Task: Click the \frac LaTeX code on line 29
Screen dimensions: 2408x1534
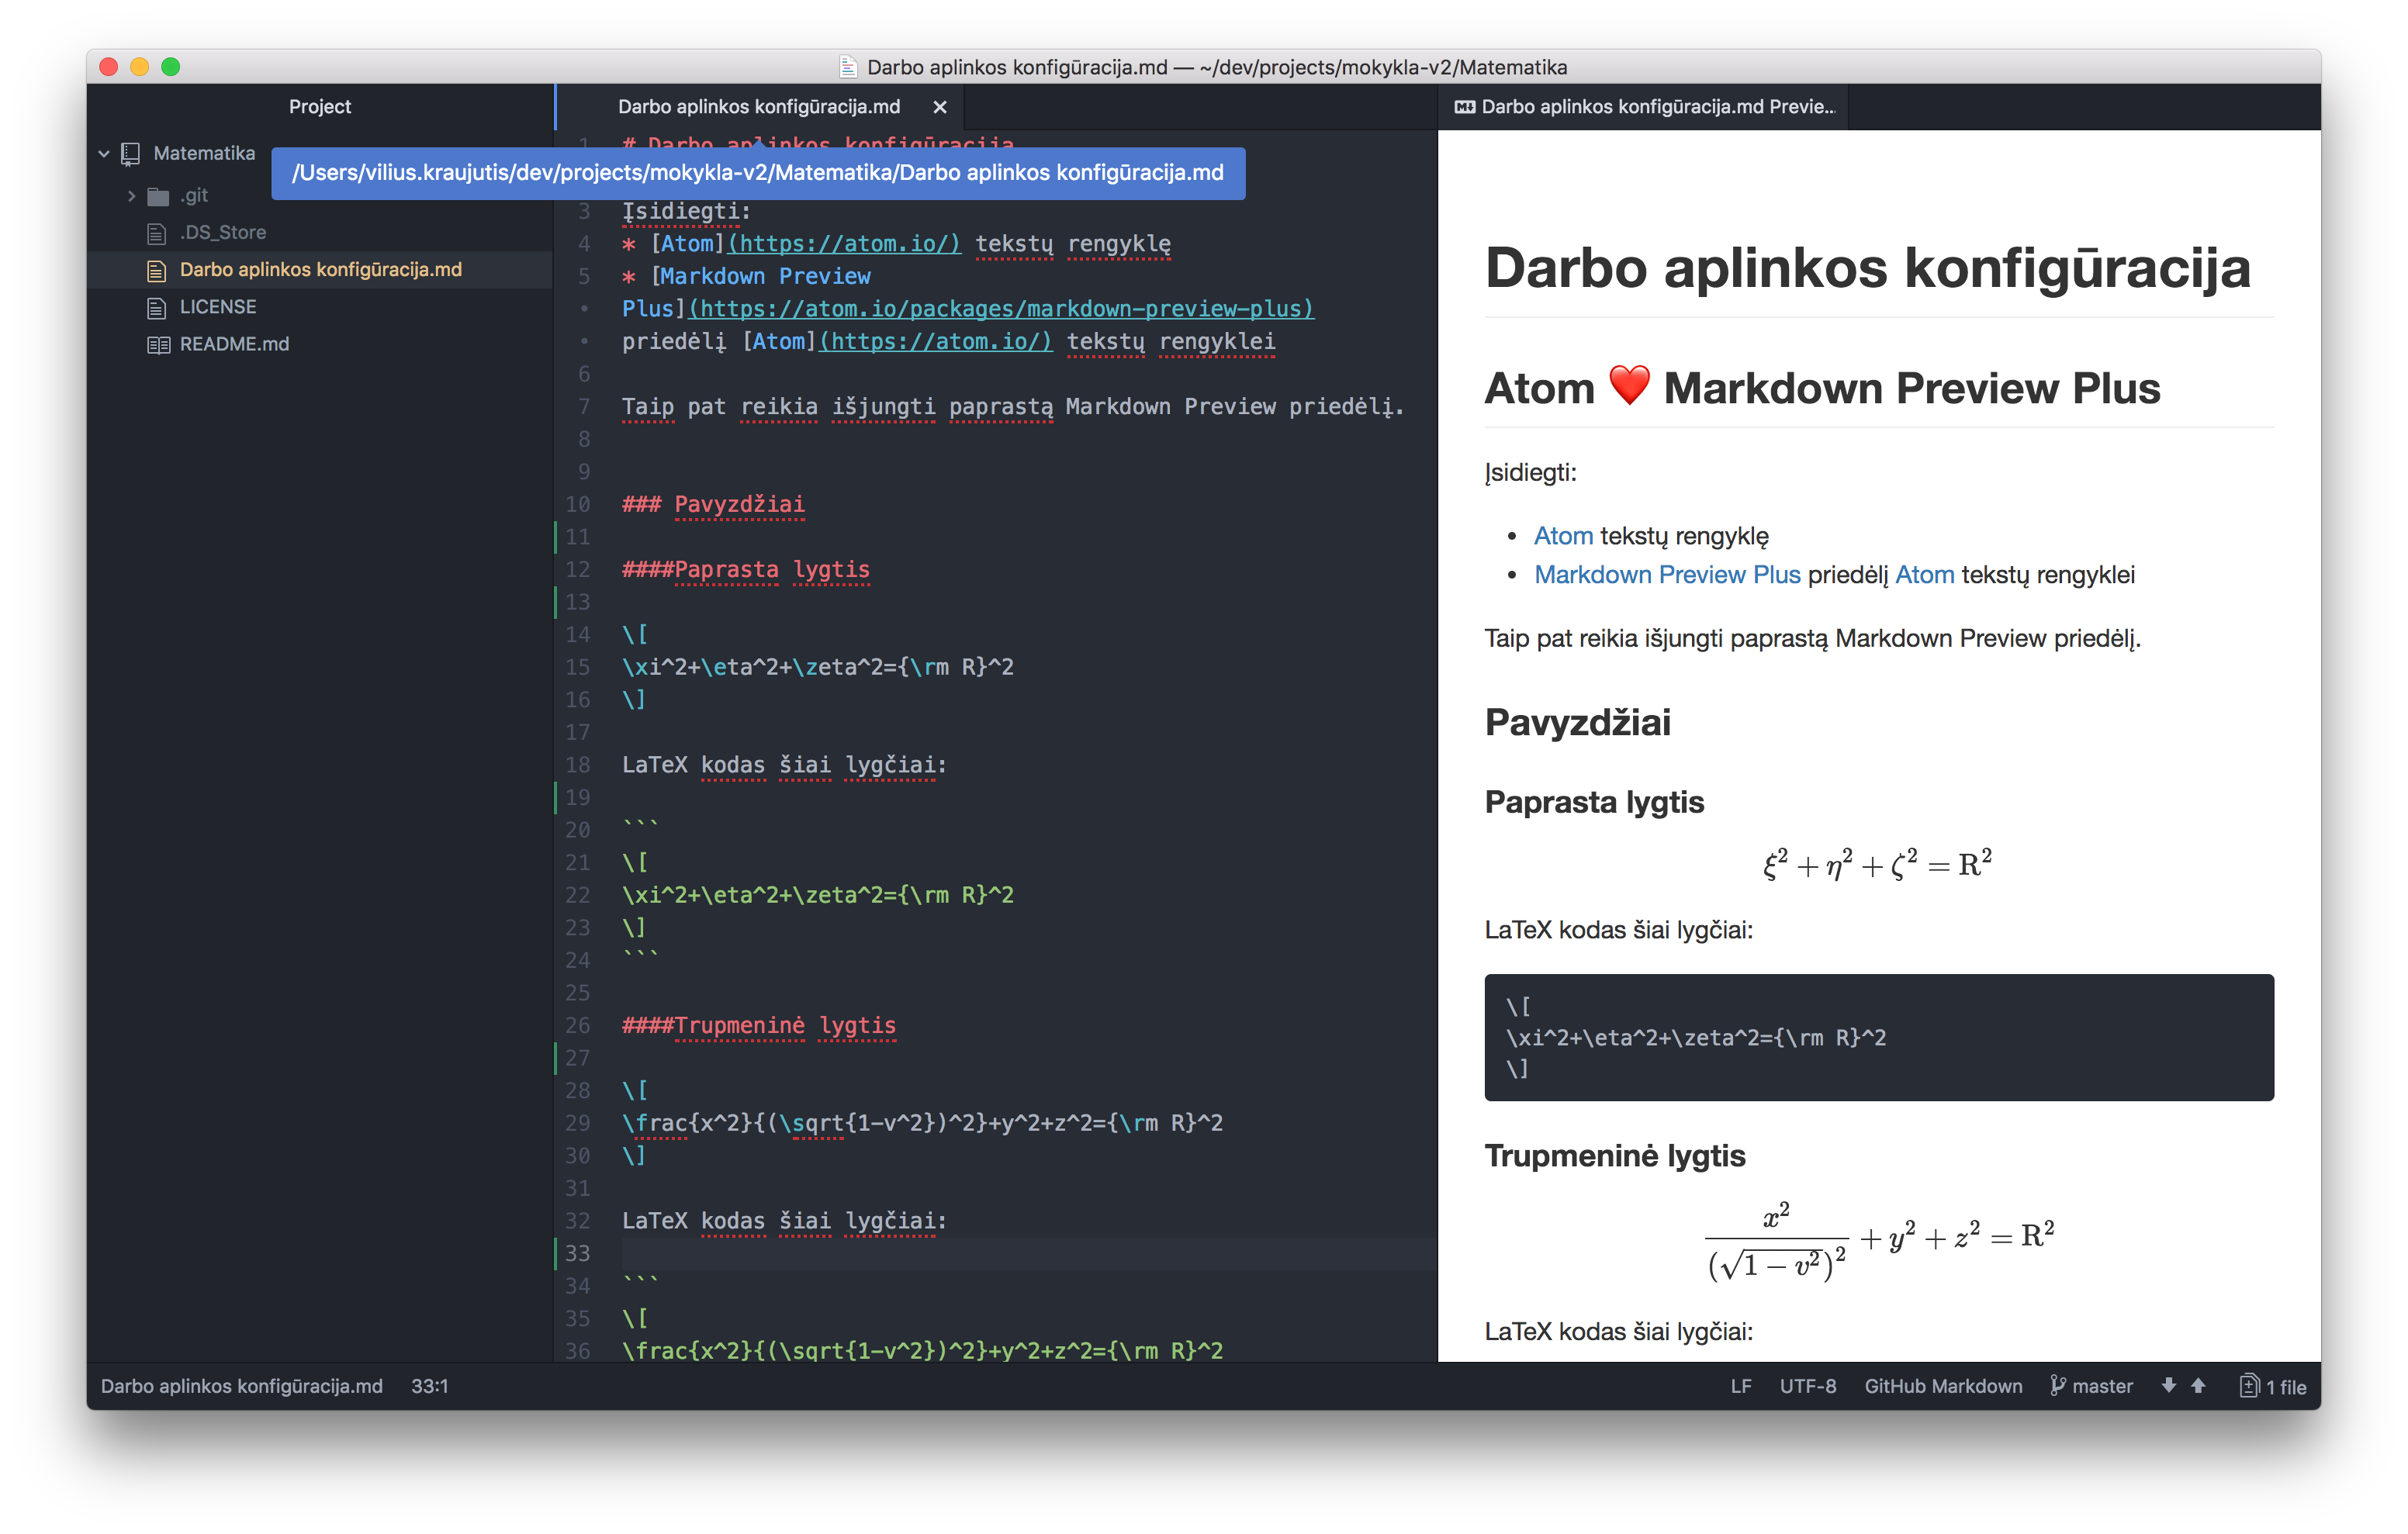Action: click(921, 1123)
